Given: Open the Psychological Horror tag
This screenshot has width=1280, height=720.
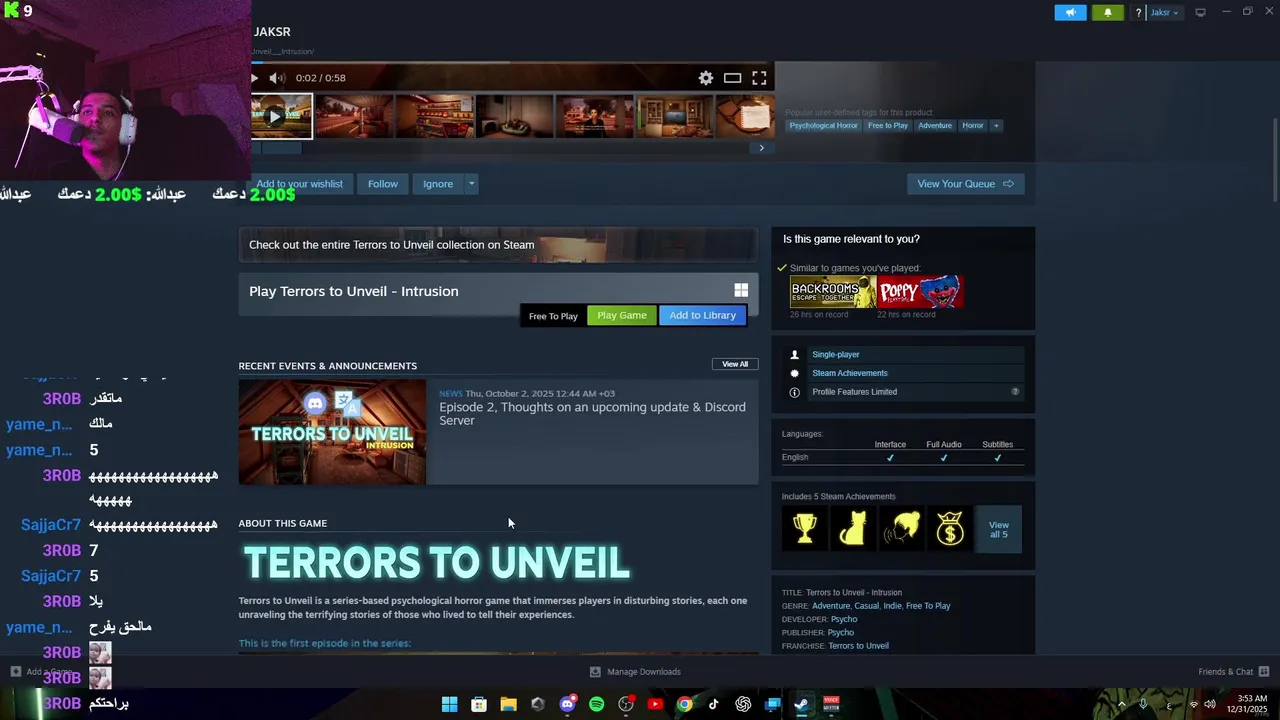Looking at the screenshot, I should click(823, 126).
